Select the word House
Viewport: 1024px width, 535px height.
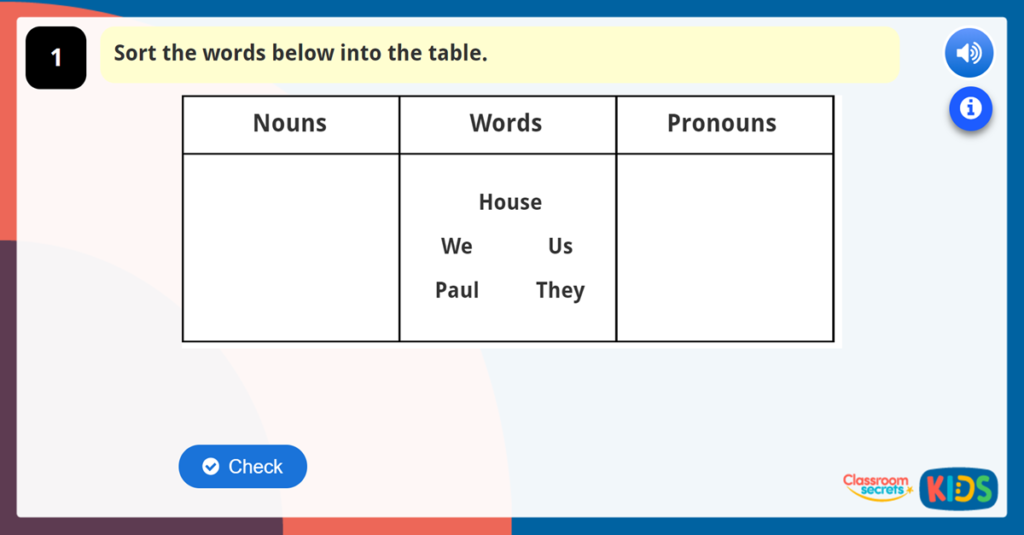(510, 202)
